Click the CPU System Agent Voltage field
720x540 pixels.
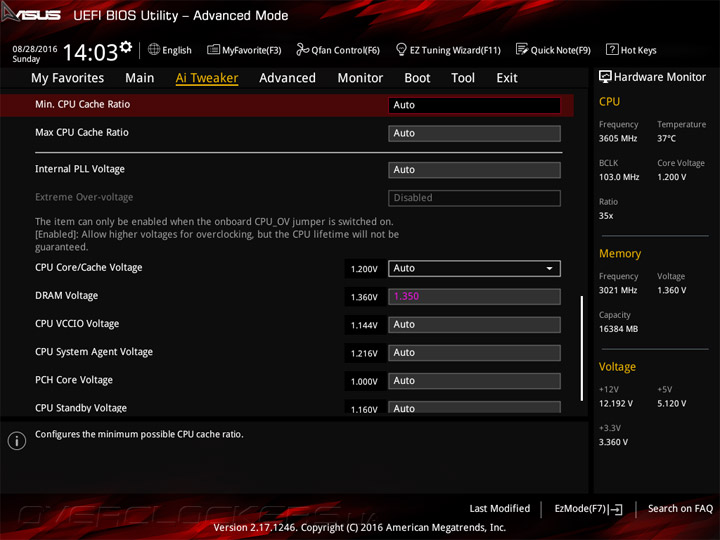pyautogui.click(x=474, y=353)
